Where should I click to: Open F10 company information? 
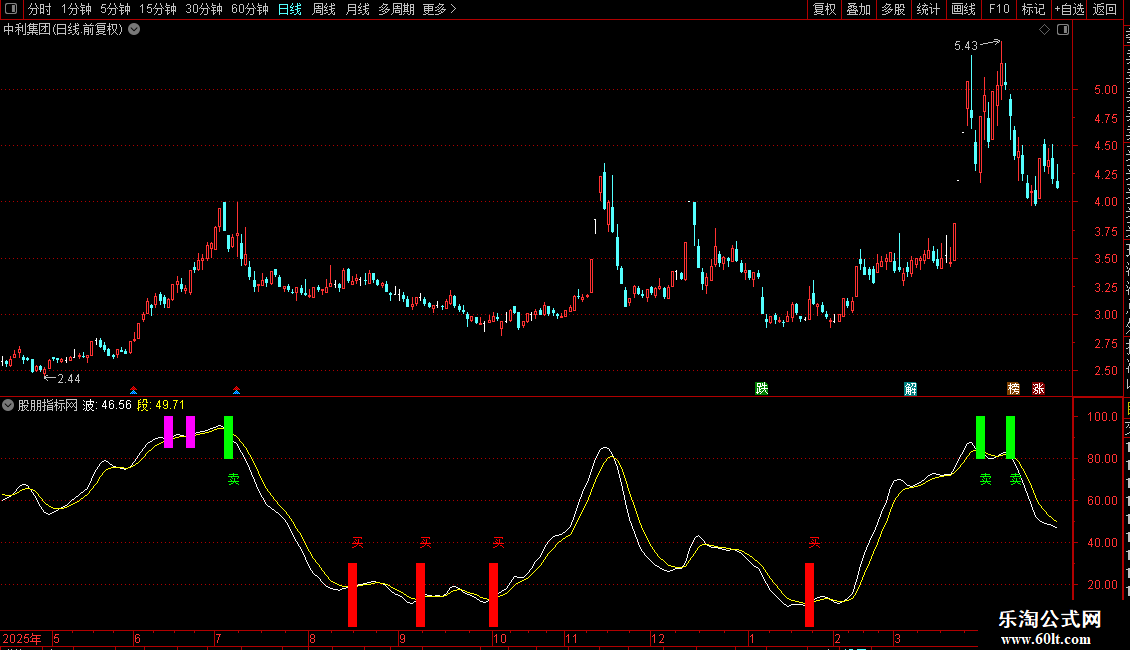point(998,9)
